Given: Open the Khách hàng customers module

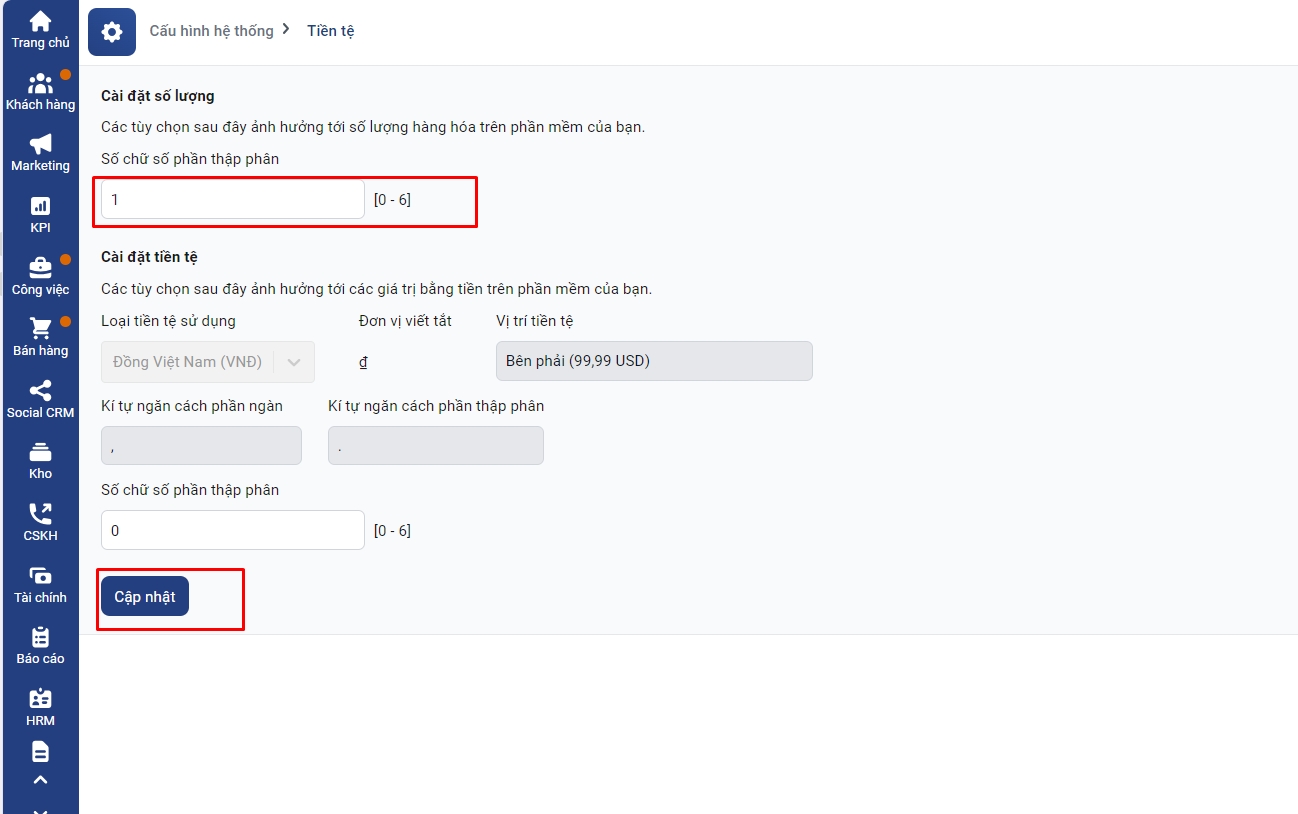Looking at the screenshot, I should point(40,85).
